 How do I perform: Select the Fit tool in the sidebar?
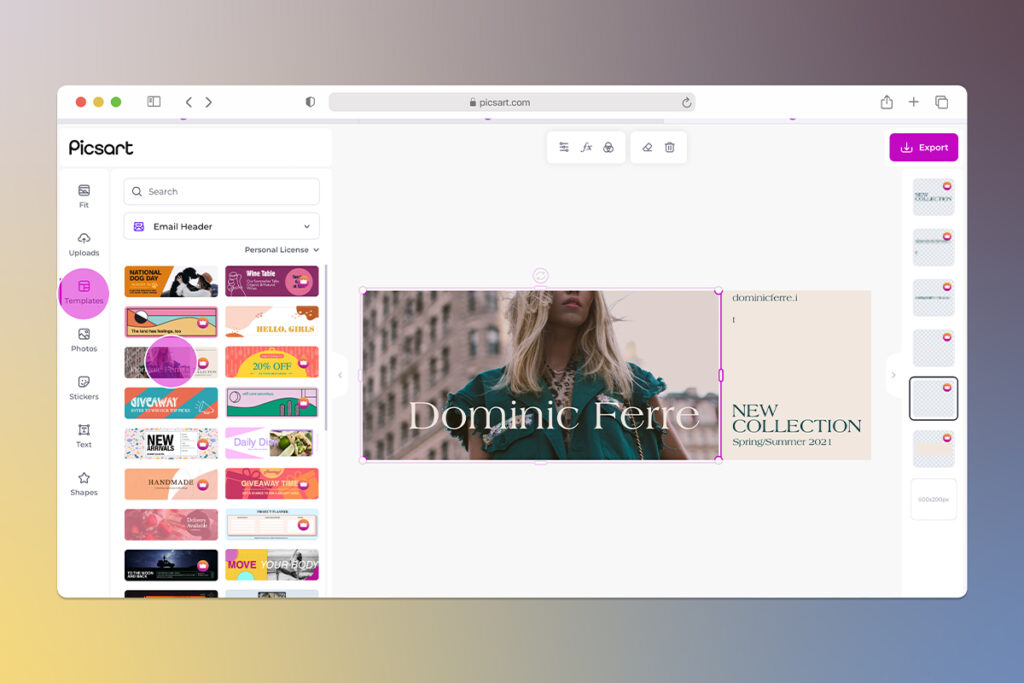[84, 195]
